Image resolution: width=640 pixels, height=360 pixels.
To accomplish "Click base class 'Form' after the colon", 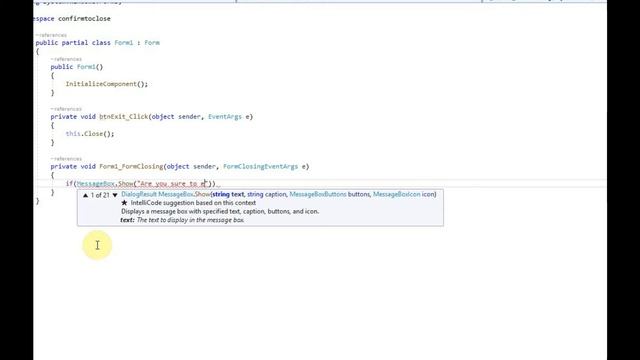I will pos(152,42).
